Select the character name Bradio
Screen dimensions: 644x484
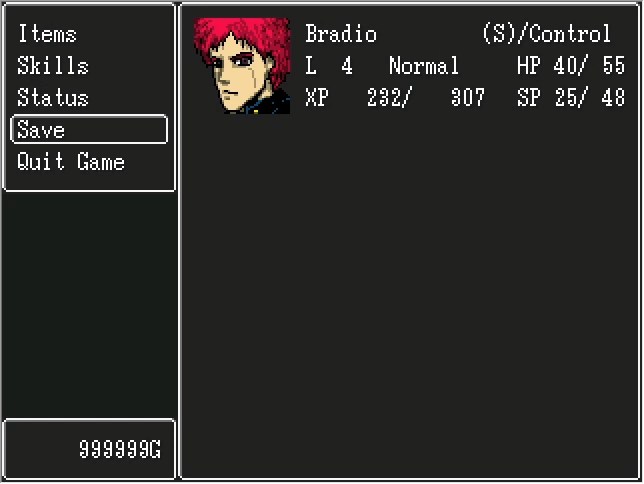tap(341, 33)
